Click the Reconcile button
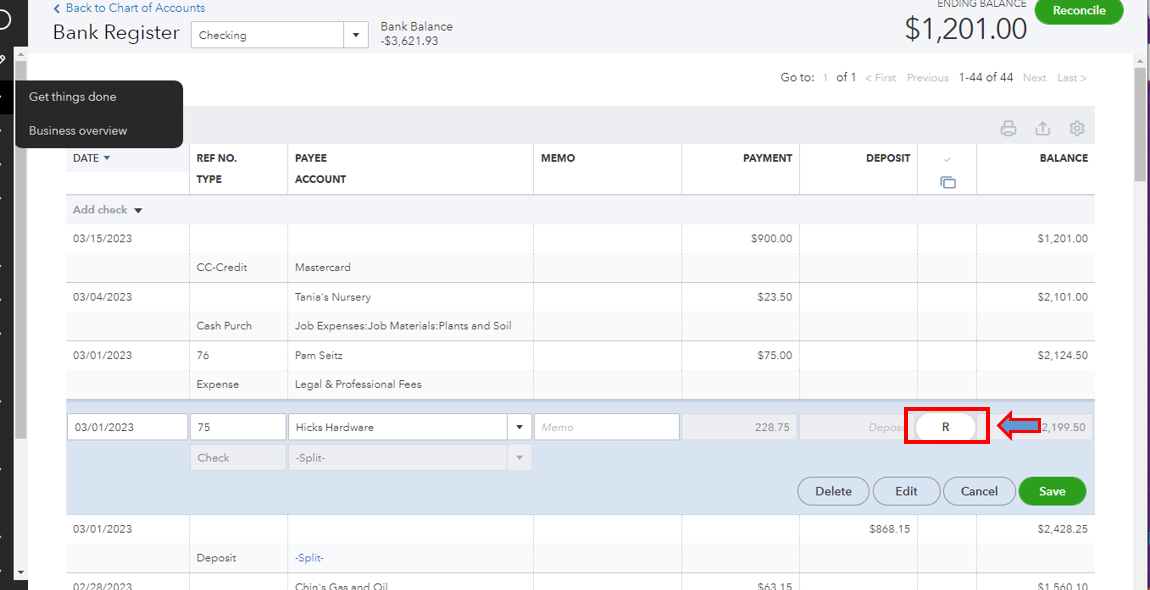Screen dimensions: 1150x590 pos(1079,11)
